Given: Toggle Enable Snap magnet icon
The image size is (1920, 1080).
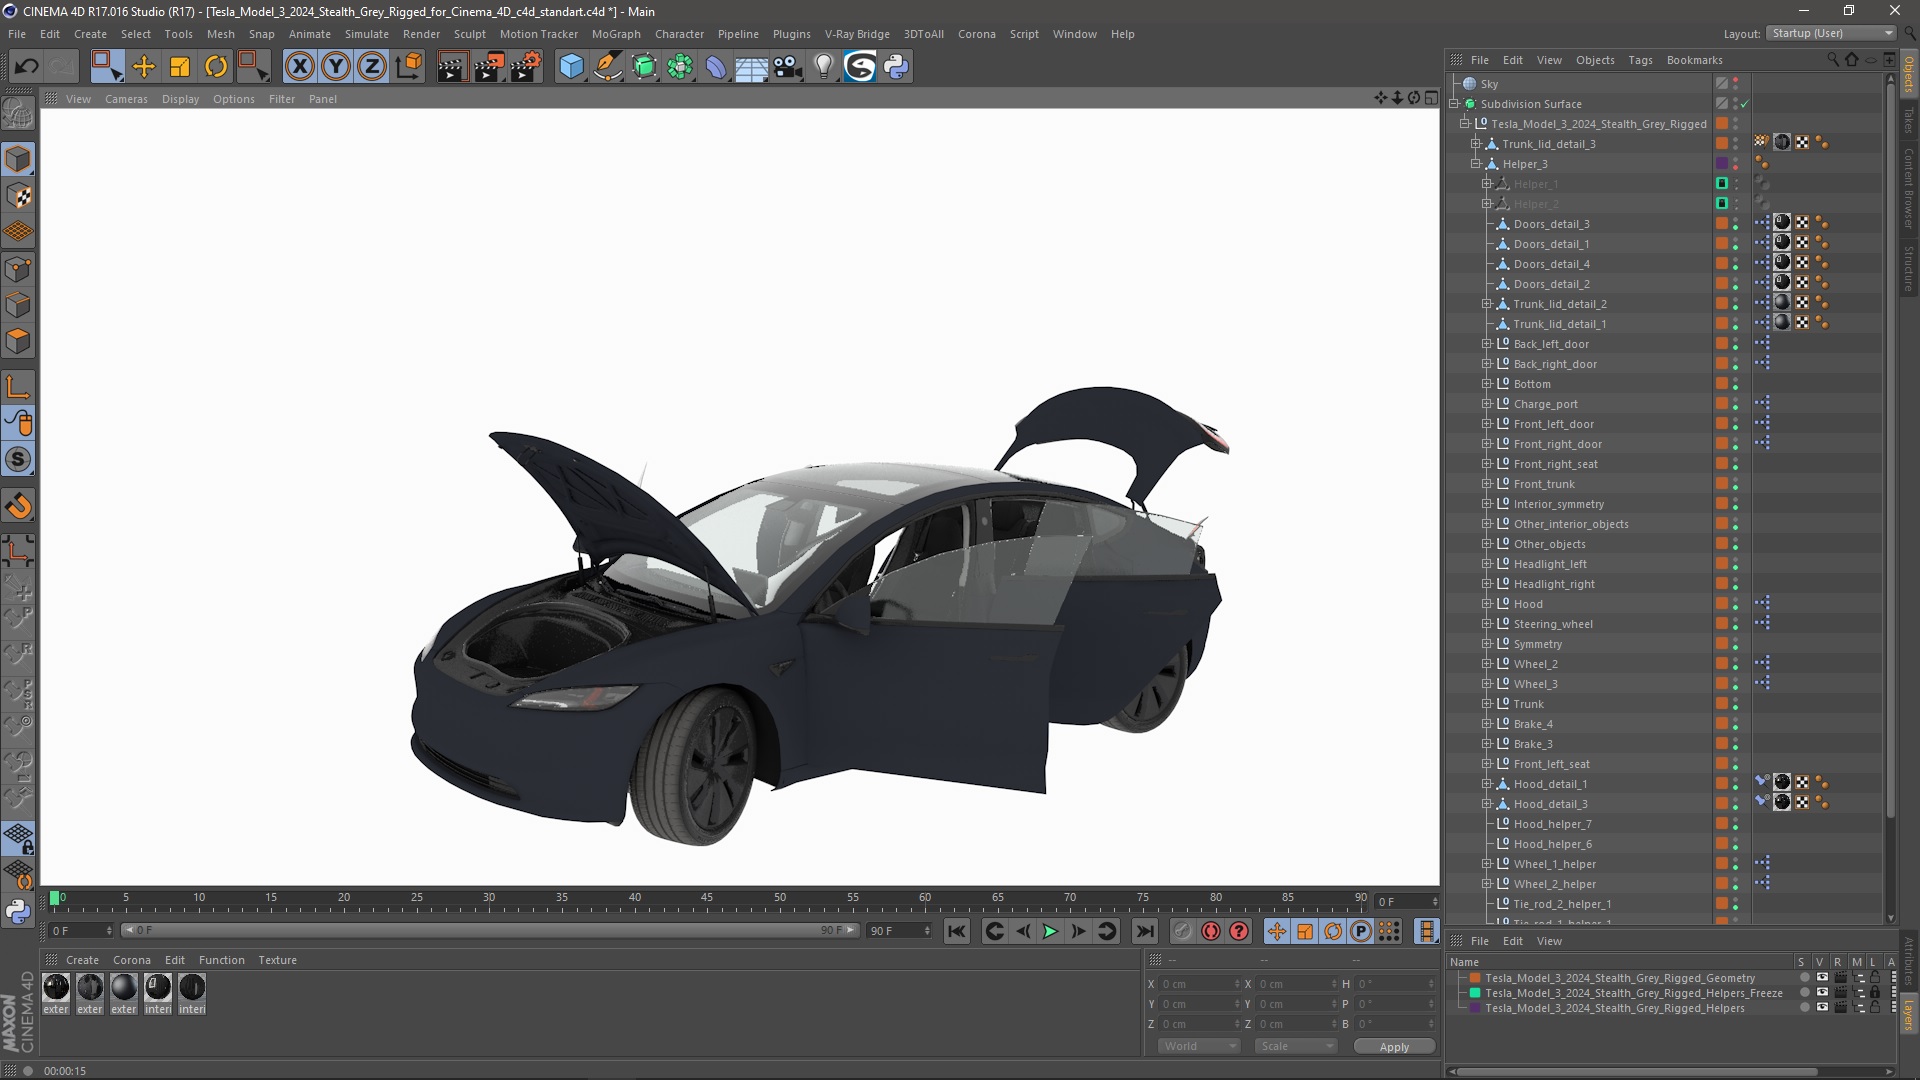Looking at the screenshot, I should click(x=18, y=506).
